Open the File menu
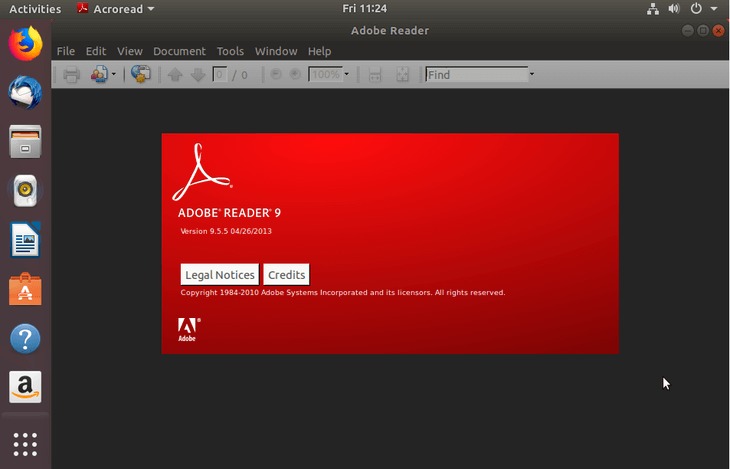Image resolution: width=730 pixels, height=469 pixels. pyautogui.click(x=66, y=51)
